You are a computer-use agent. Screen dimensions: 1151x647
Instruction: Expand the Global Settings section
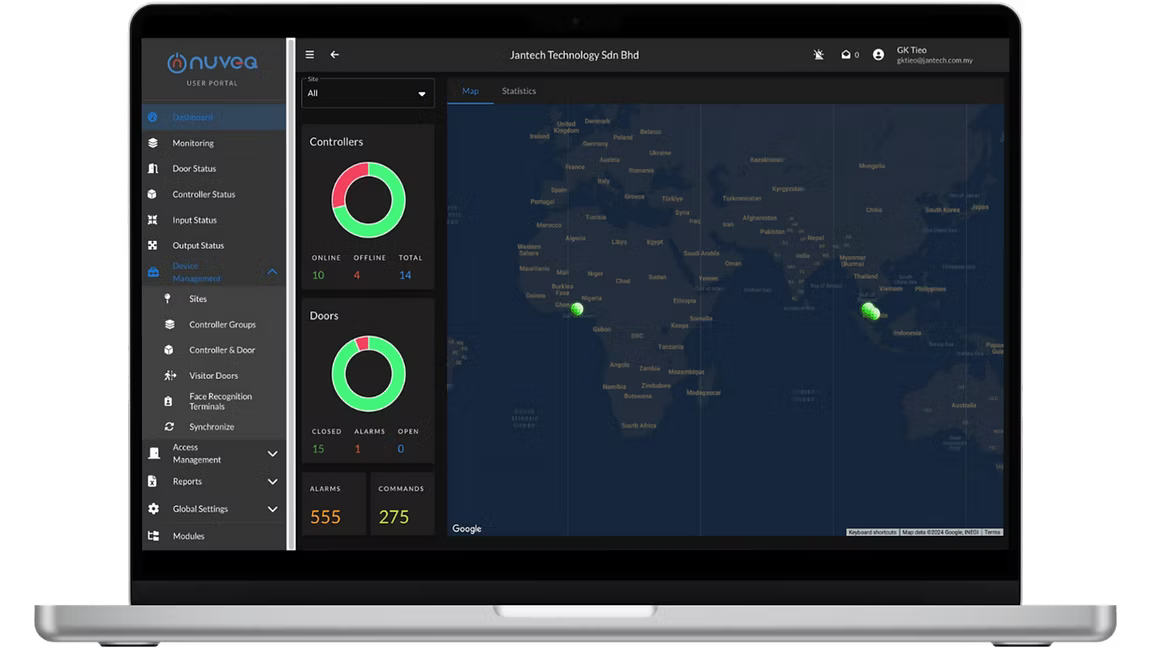[x=272, y=509]
